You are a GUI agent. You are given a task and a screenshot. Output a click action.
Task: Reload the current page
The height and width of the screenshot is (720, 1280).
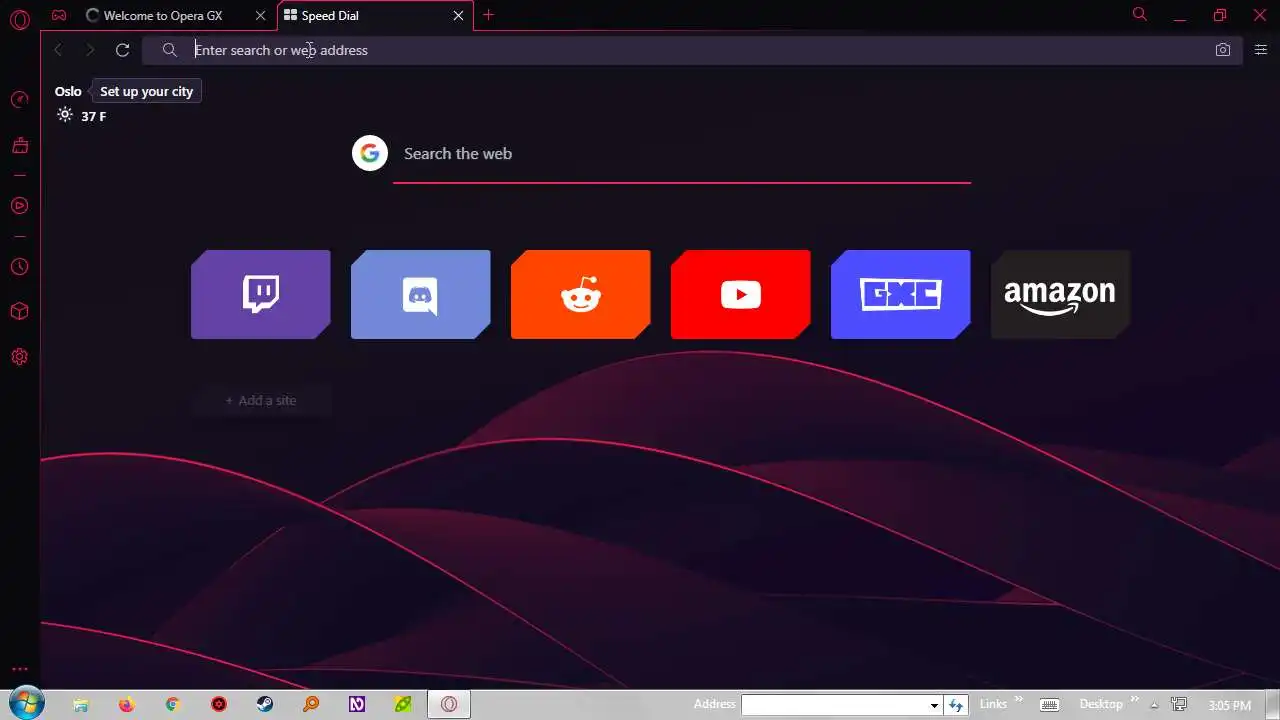point(122,50)
